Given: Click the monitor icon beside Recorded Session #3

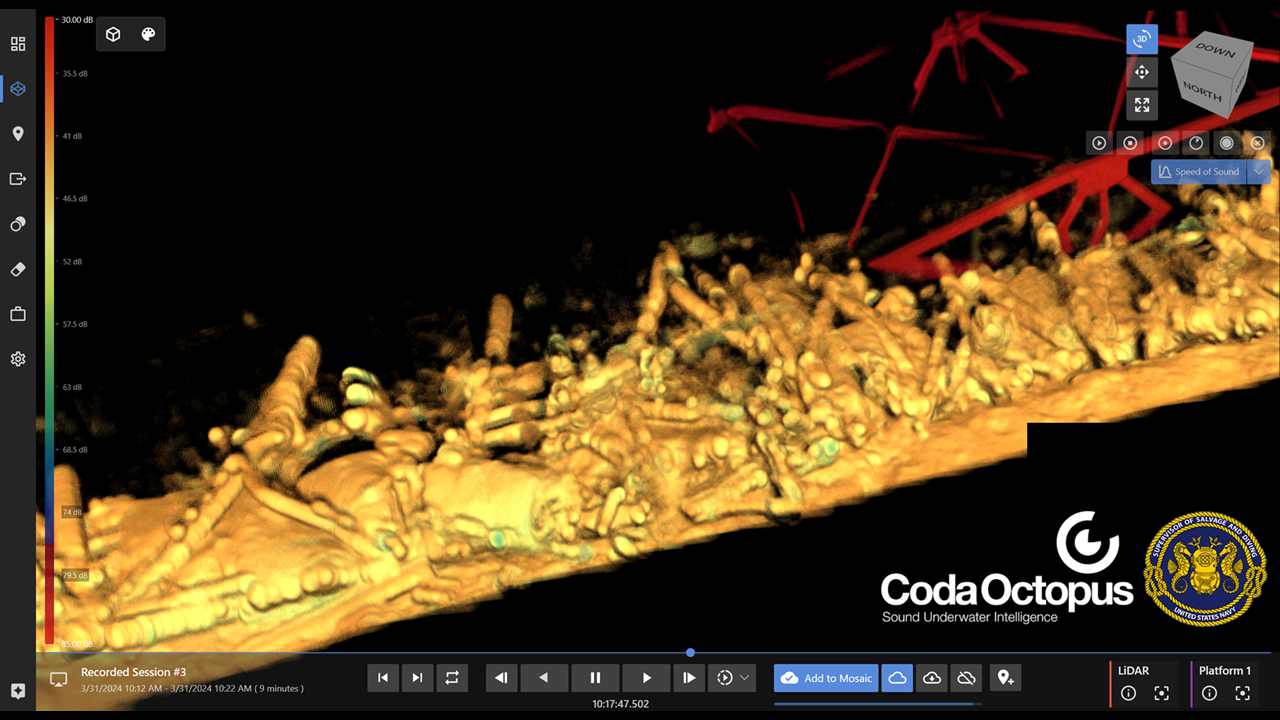Looking at the screenshot, I should tap(58, 680).
